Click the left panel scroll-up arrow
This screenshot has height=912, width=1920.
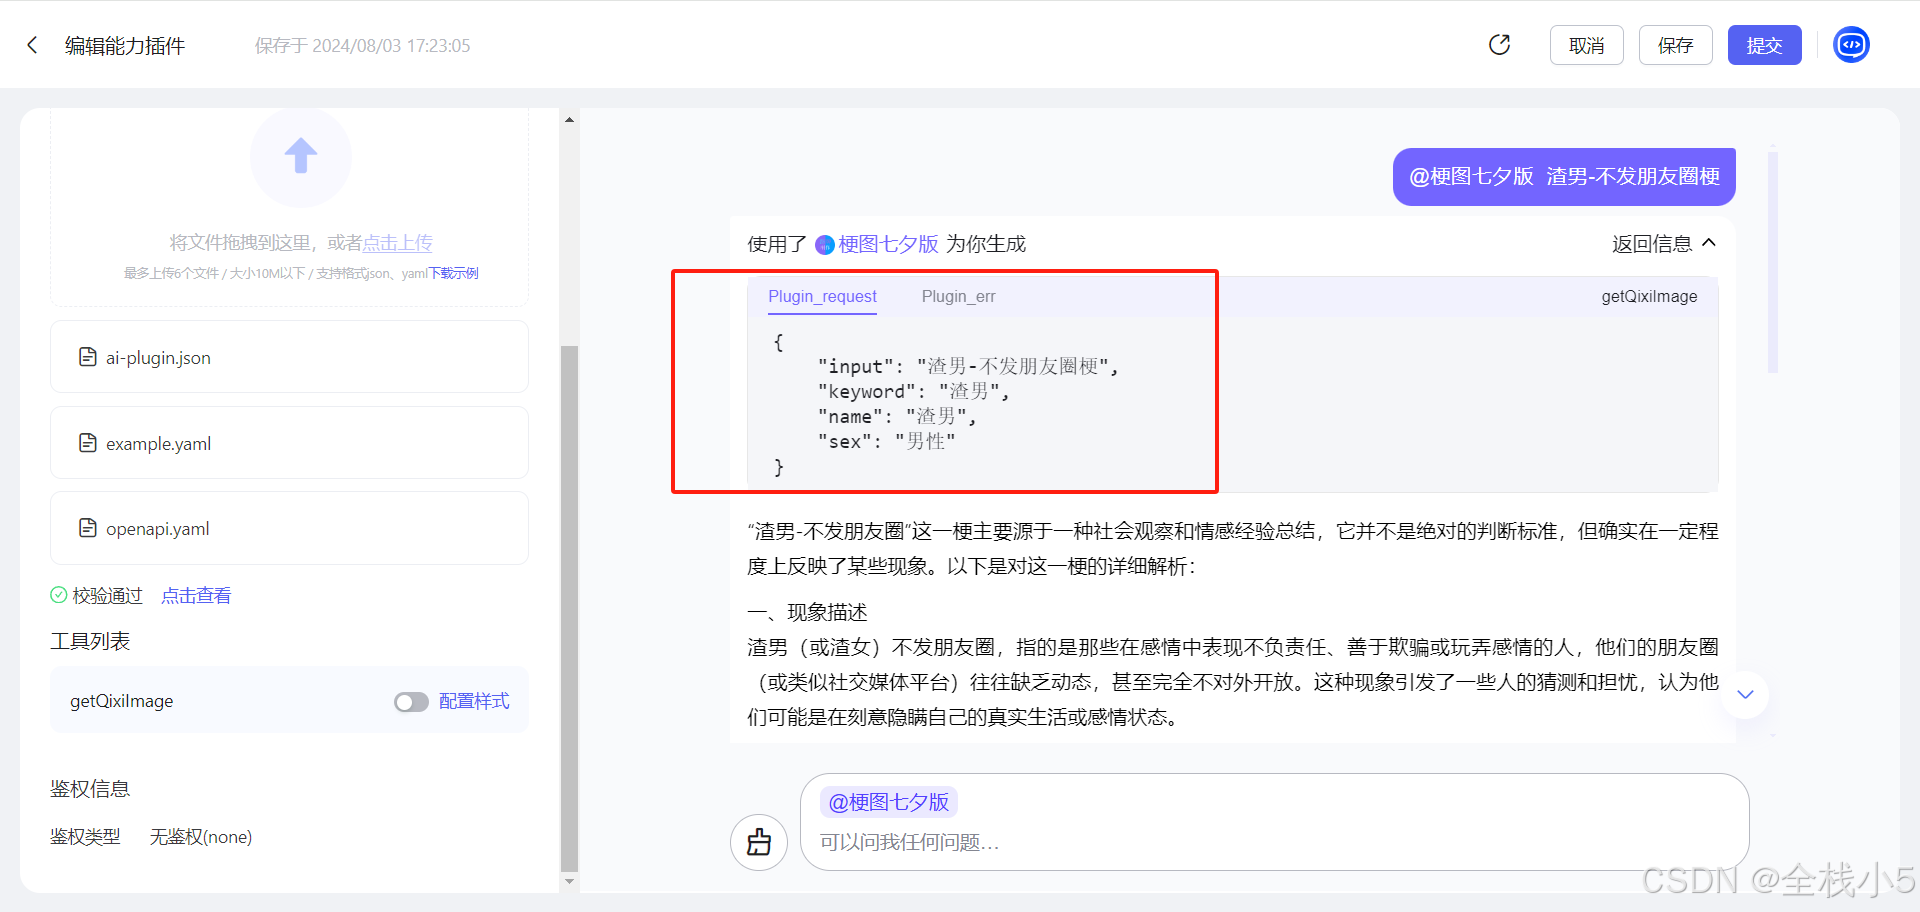click(569, 119)
